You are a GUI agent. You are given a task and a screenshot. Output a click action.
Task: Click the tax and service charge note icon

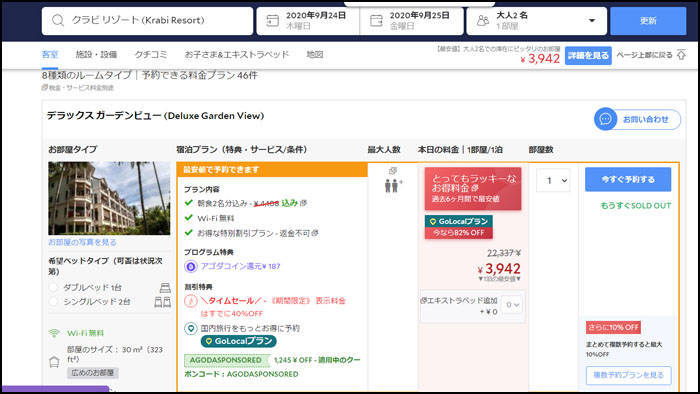(45, 87)
